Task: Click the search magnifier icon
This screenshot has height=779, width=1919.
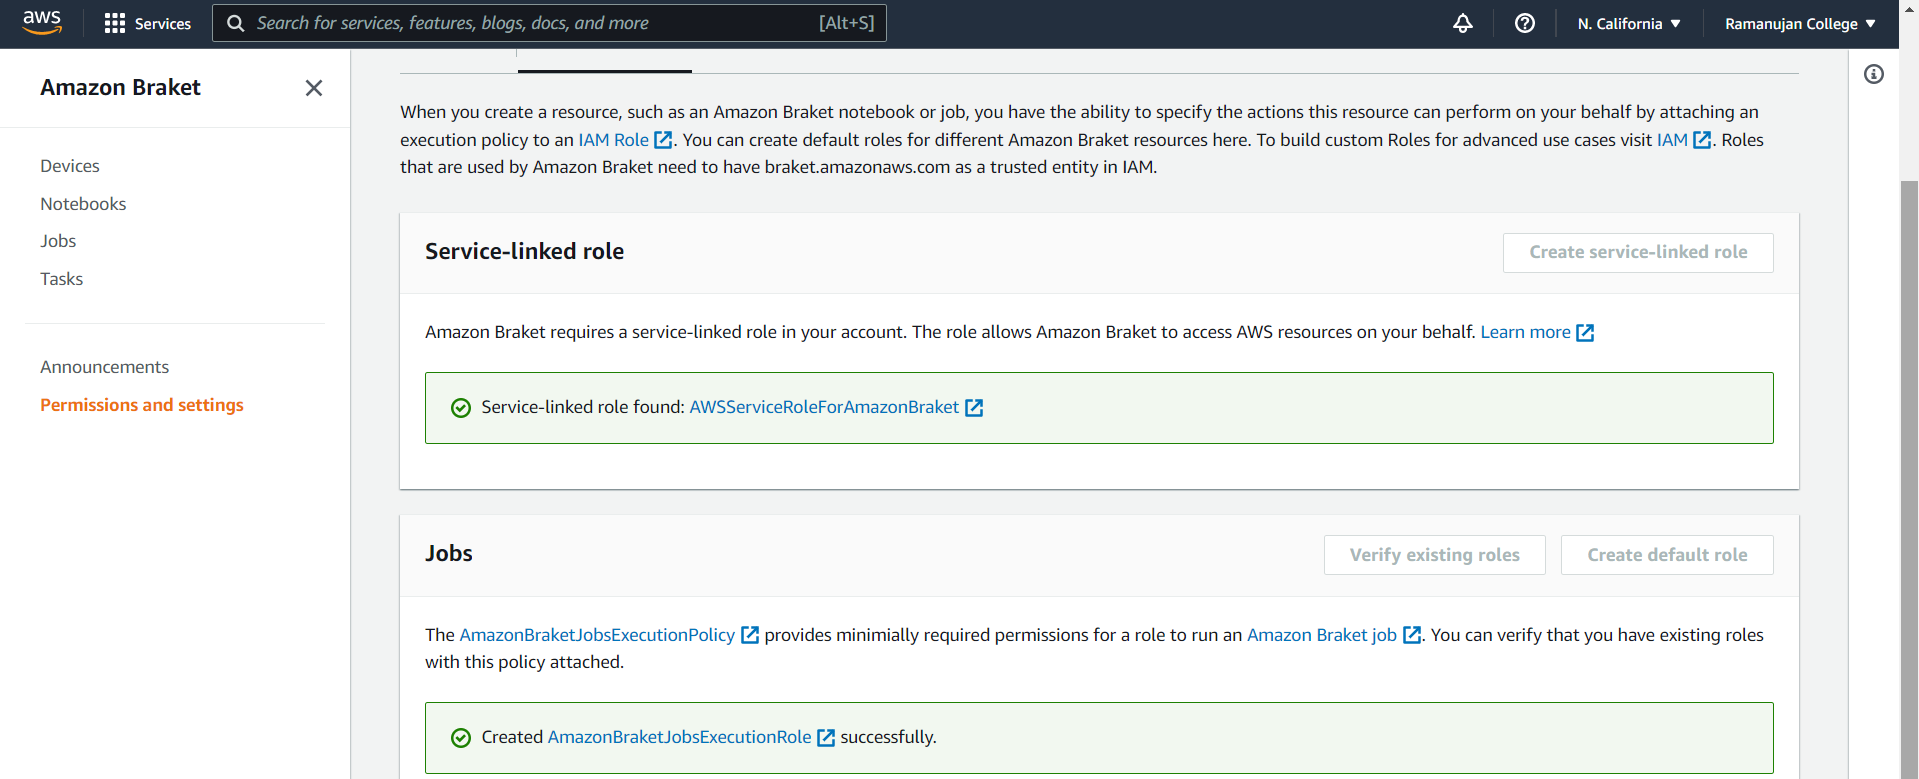Action: click(236, 23)
